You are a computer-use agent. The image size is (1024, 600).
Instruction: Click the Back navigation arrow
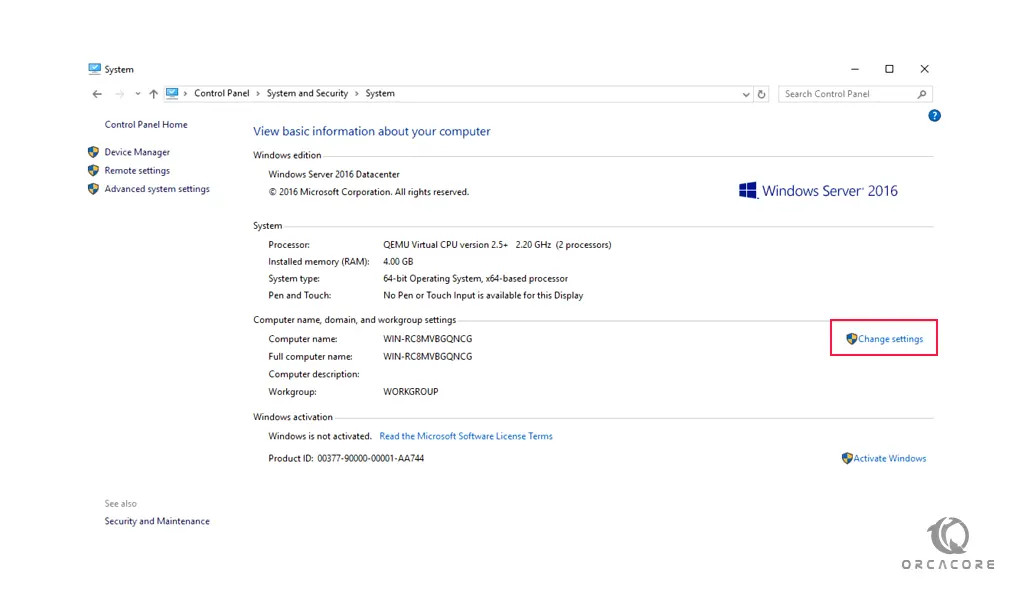click(97, 94)
